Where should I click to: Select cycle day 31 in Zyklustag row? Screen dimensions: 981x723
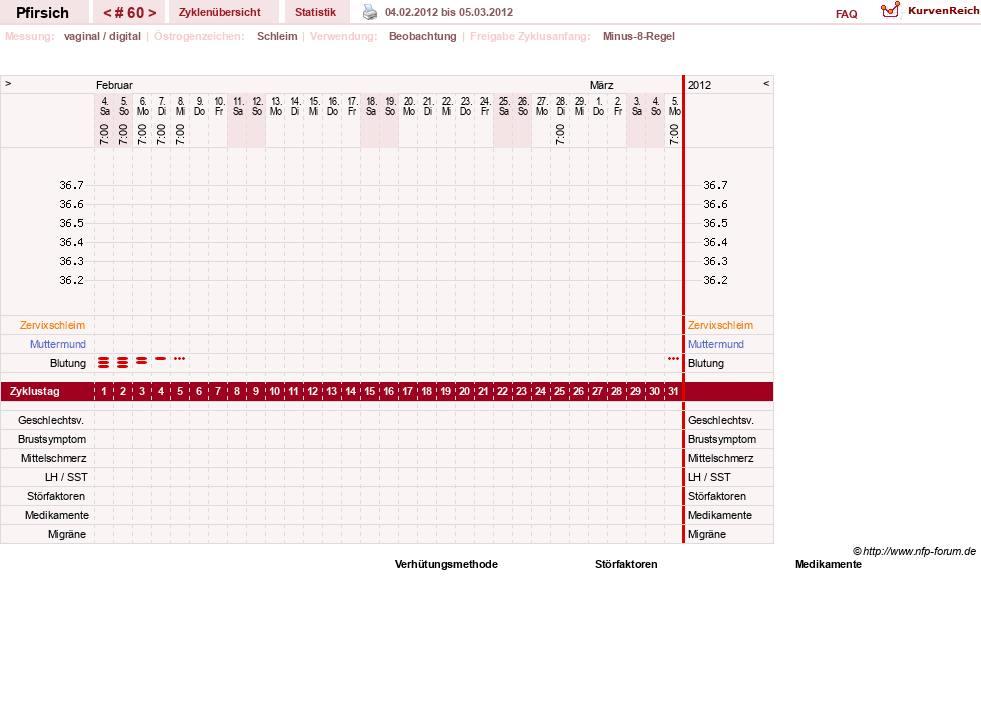(673, 392)
